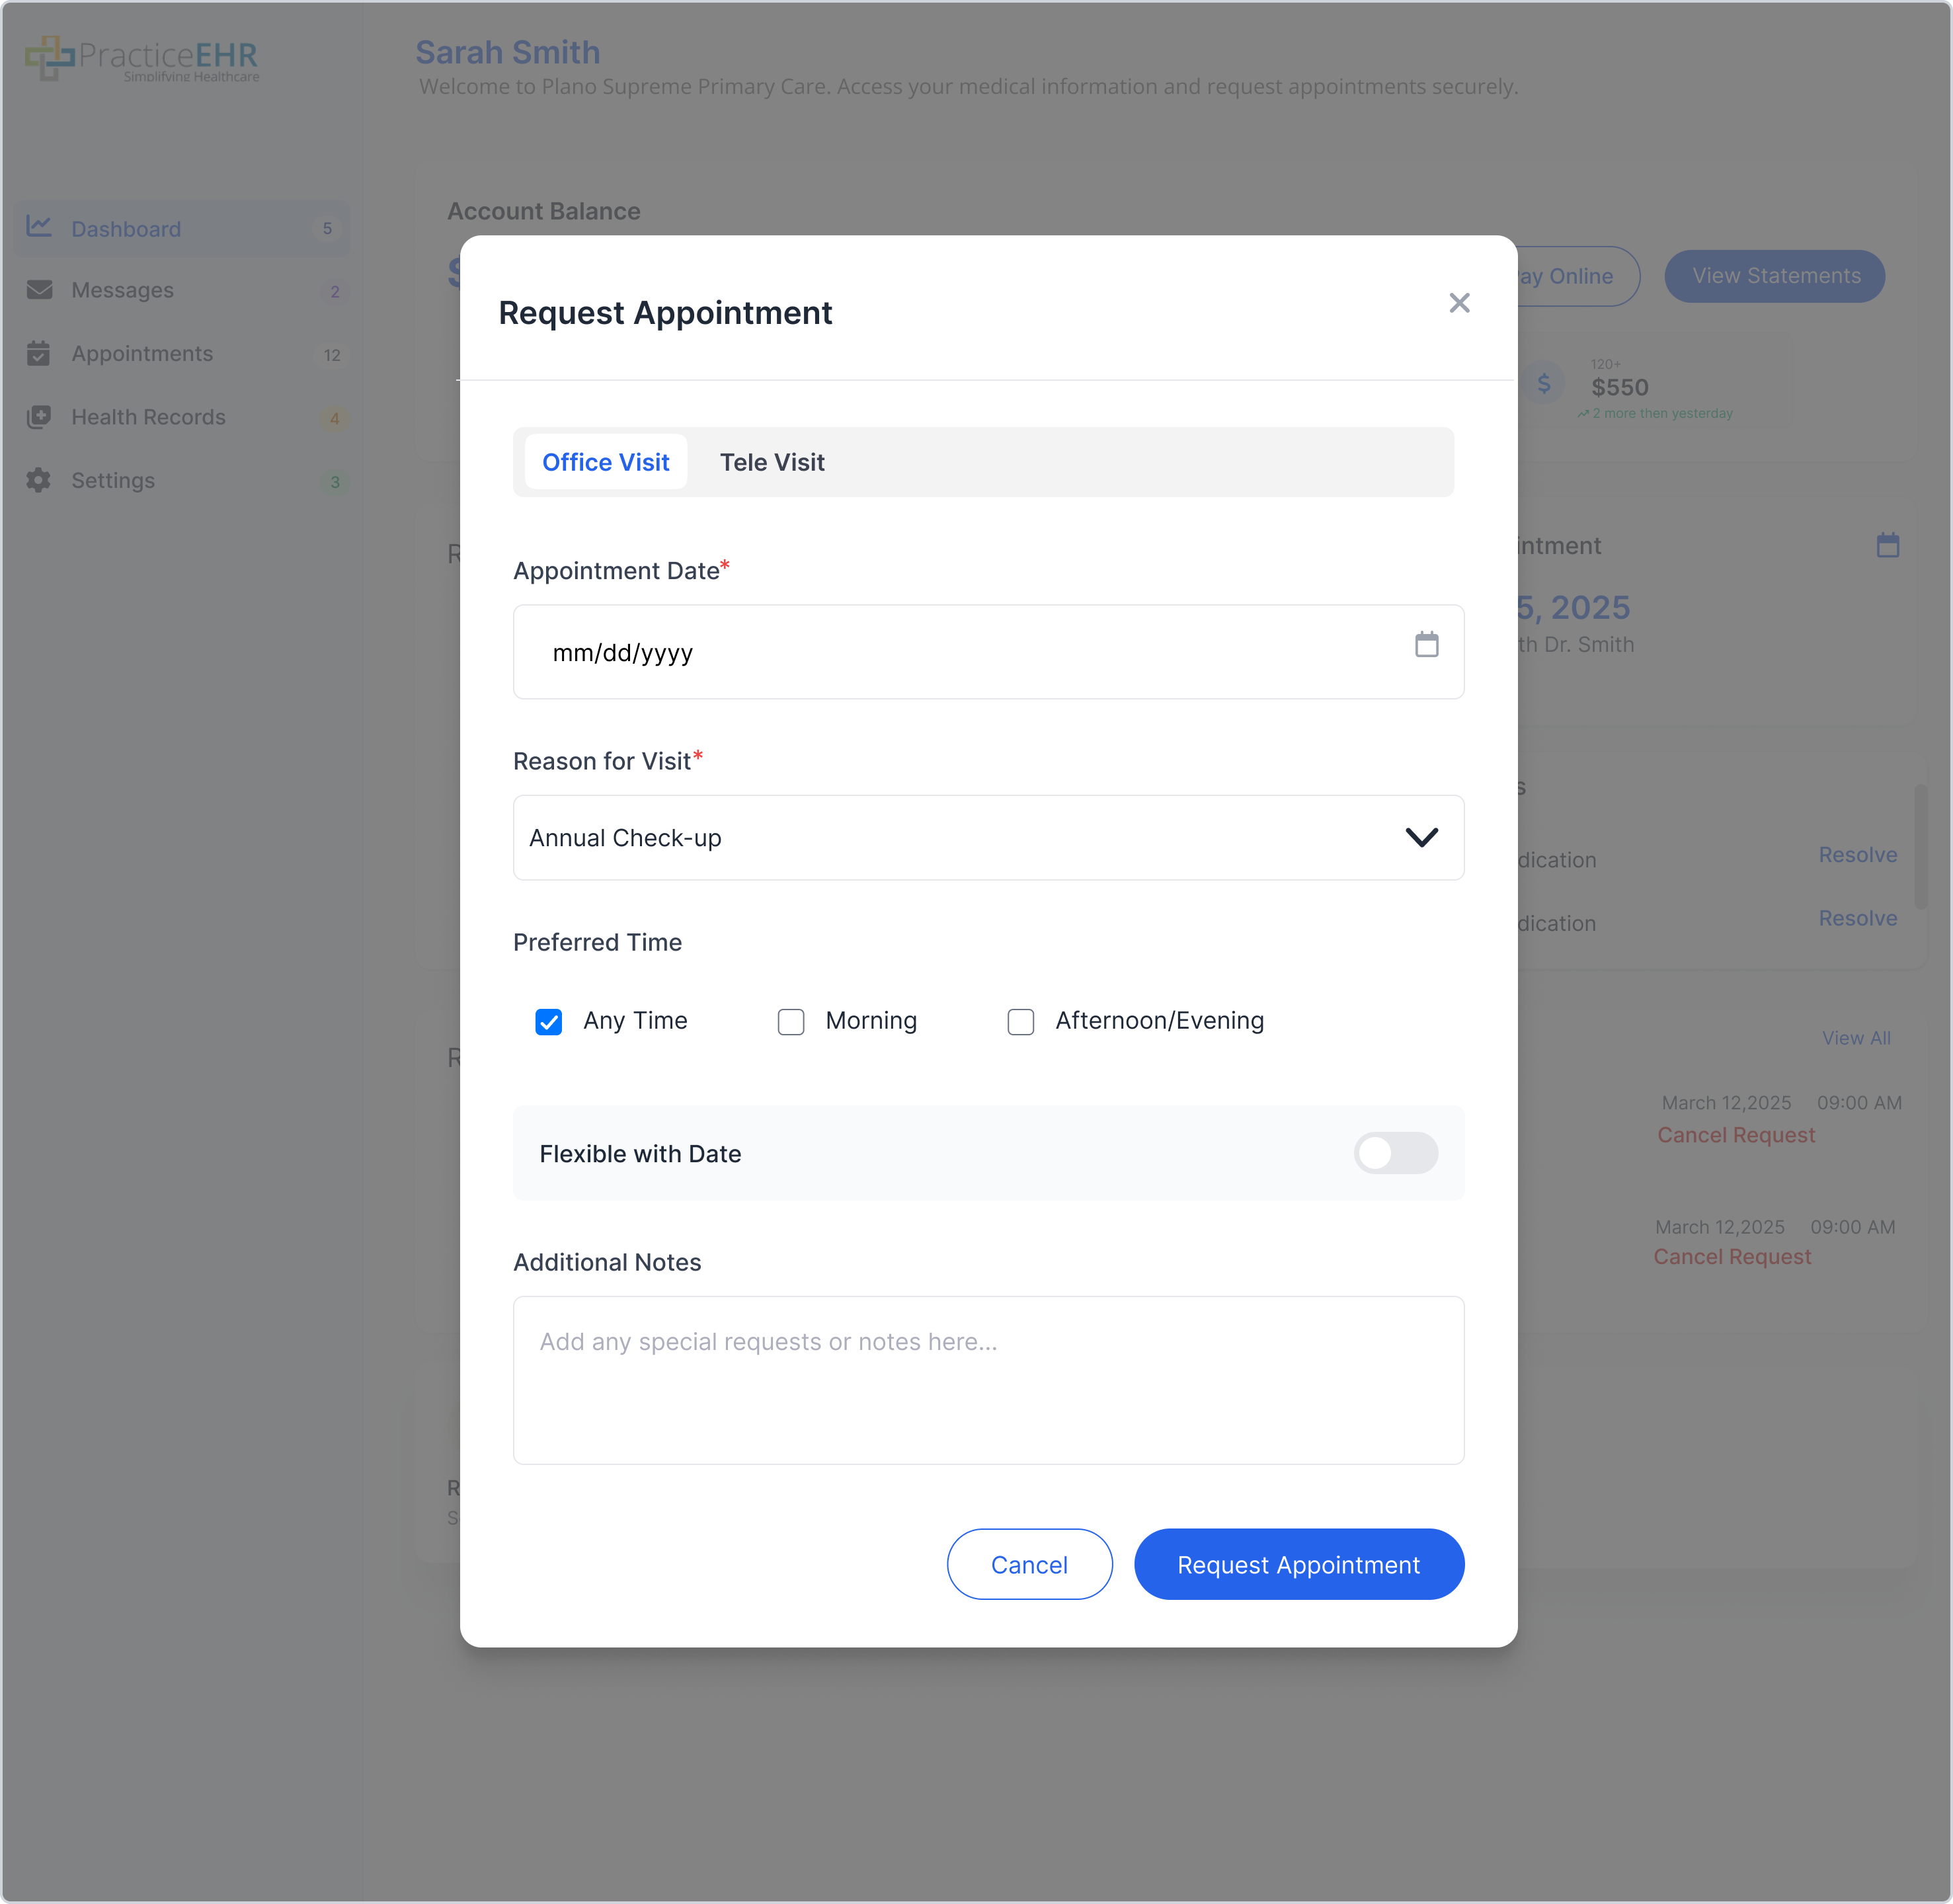Open Settings via the gear icon
Image resolution: width=1953 pixels, height=1904 pixels.
pyautogui.click(x=38, y=481)
